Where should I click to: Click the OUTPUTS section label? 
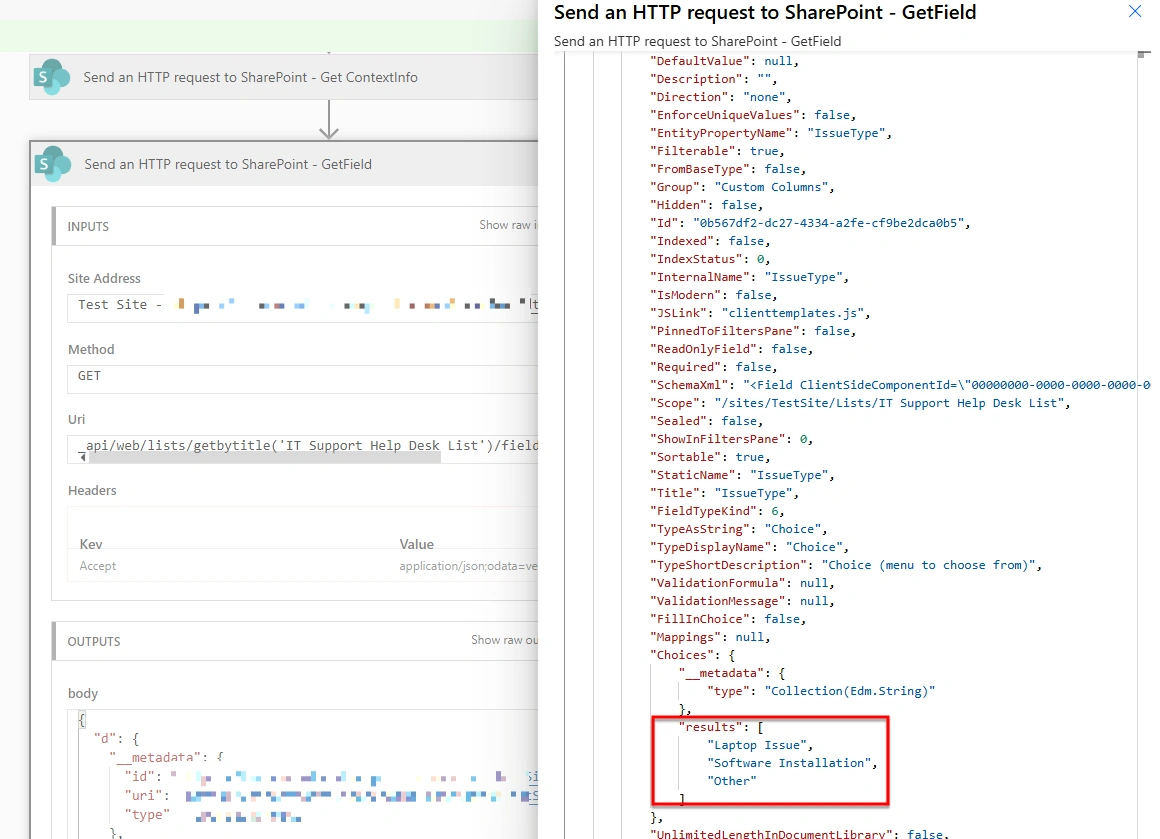(x=94, y=641)
